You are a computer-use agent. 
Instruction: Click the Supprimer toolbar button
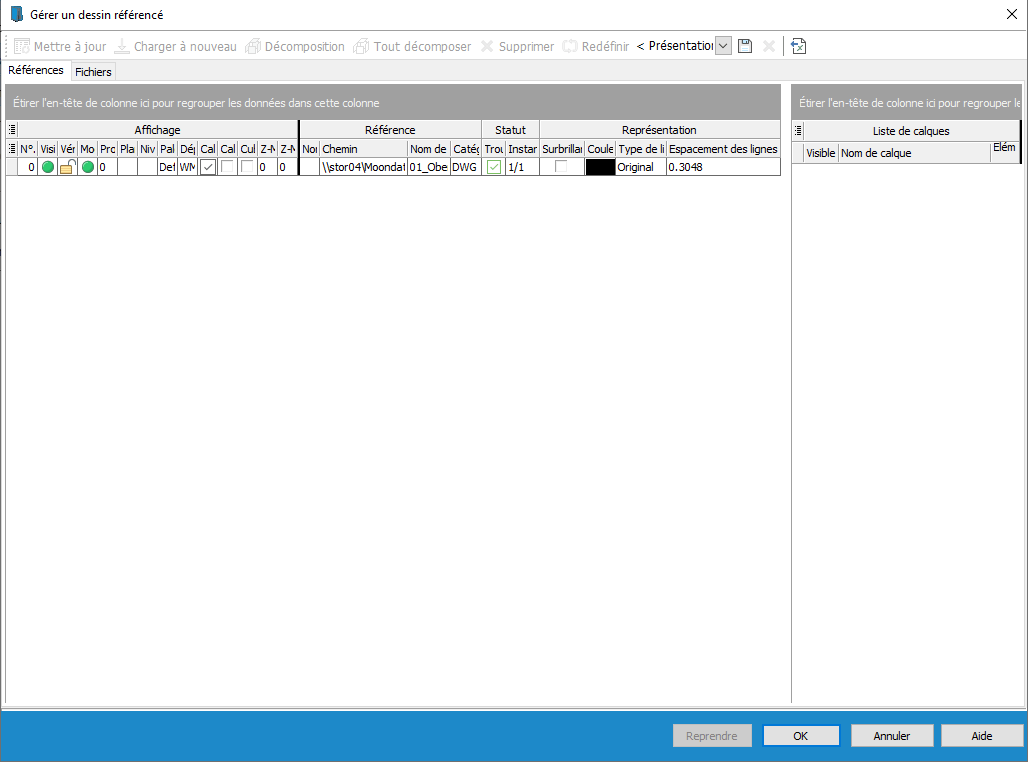pyautogui.click(x=517, y=47)
